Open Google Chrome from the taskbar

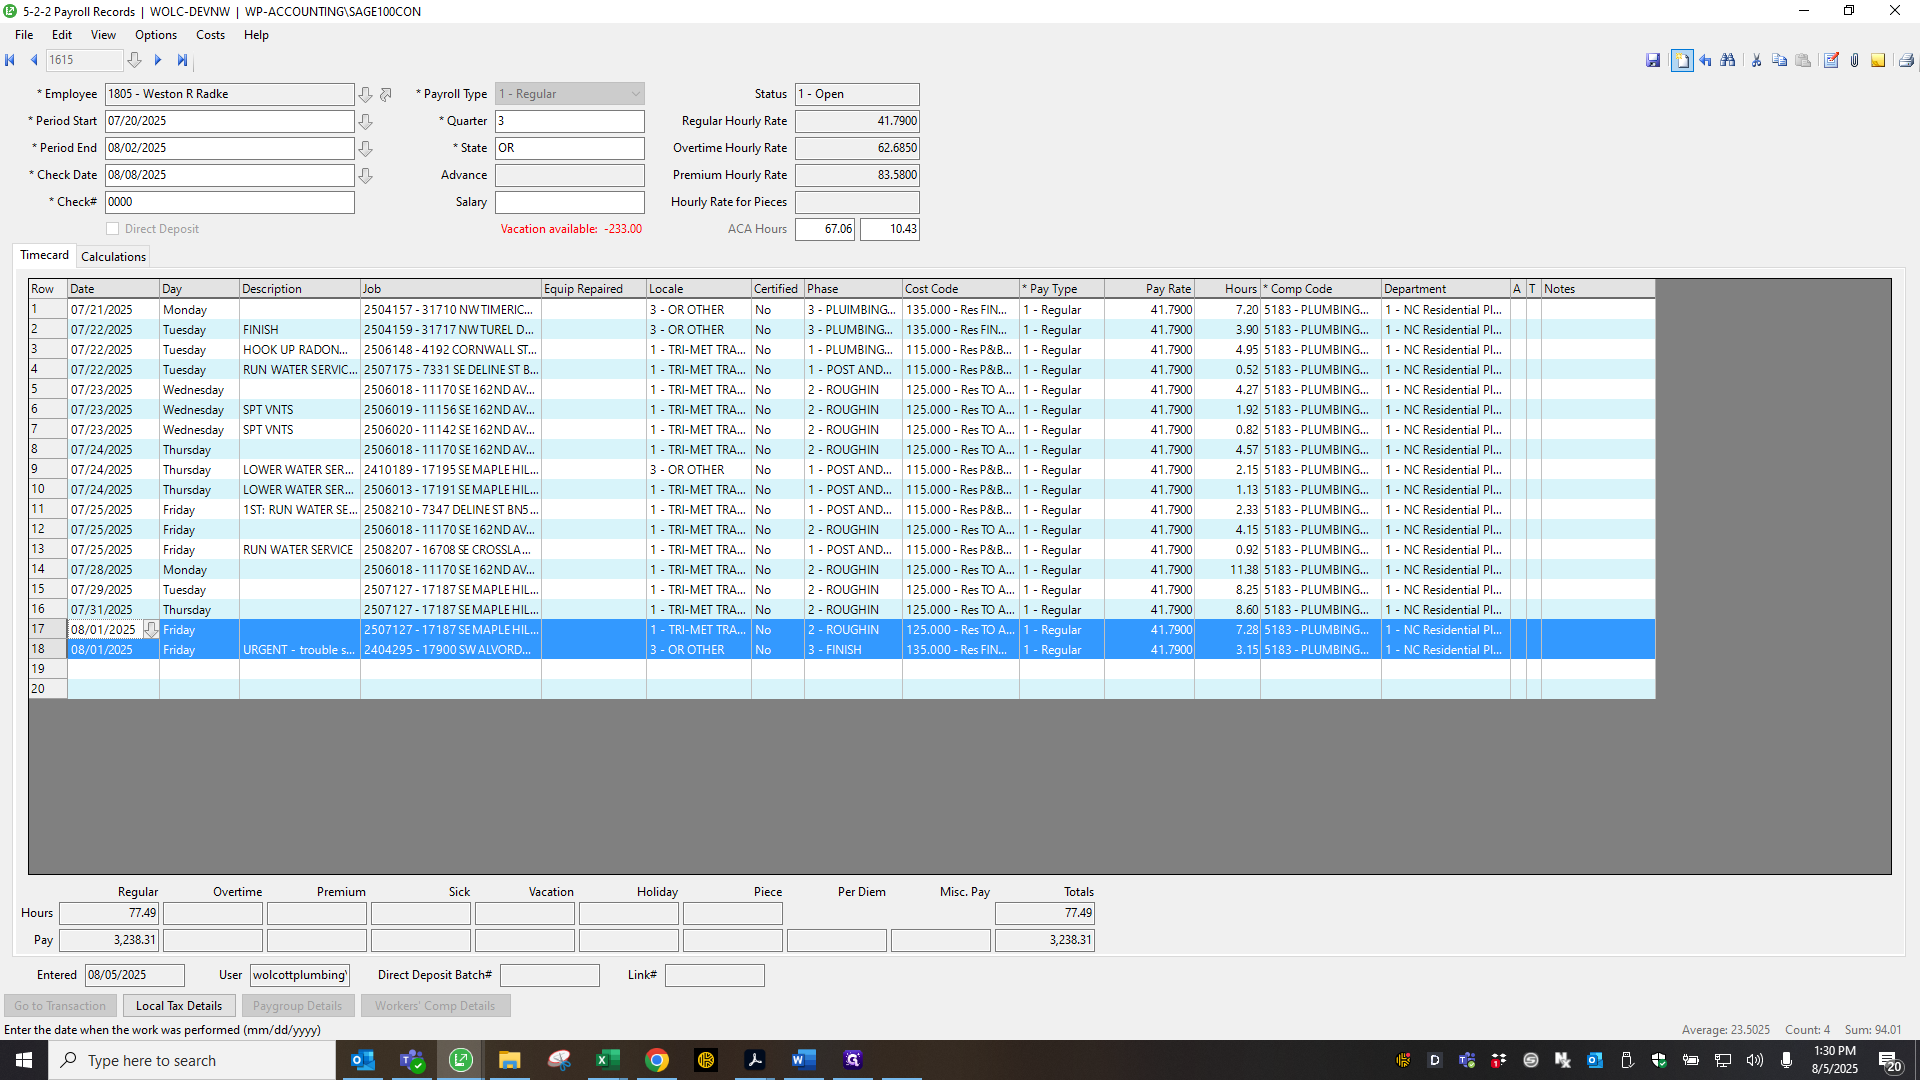656,1060
